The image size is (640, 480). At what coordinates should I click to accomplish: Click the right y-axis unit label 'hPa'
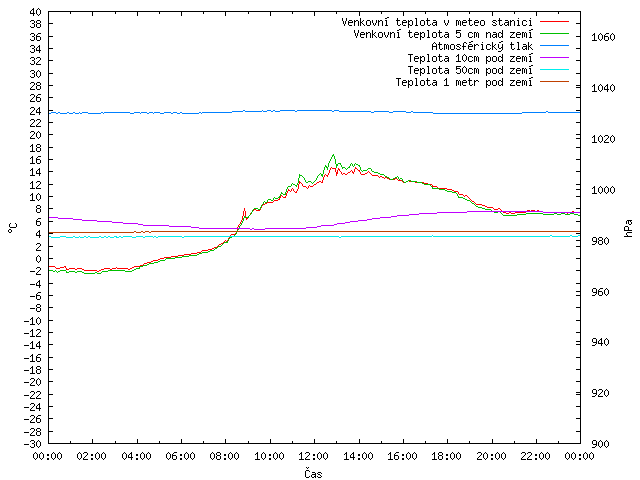629,228
